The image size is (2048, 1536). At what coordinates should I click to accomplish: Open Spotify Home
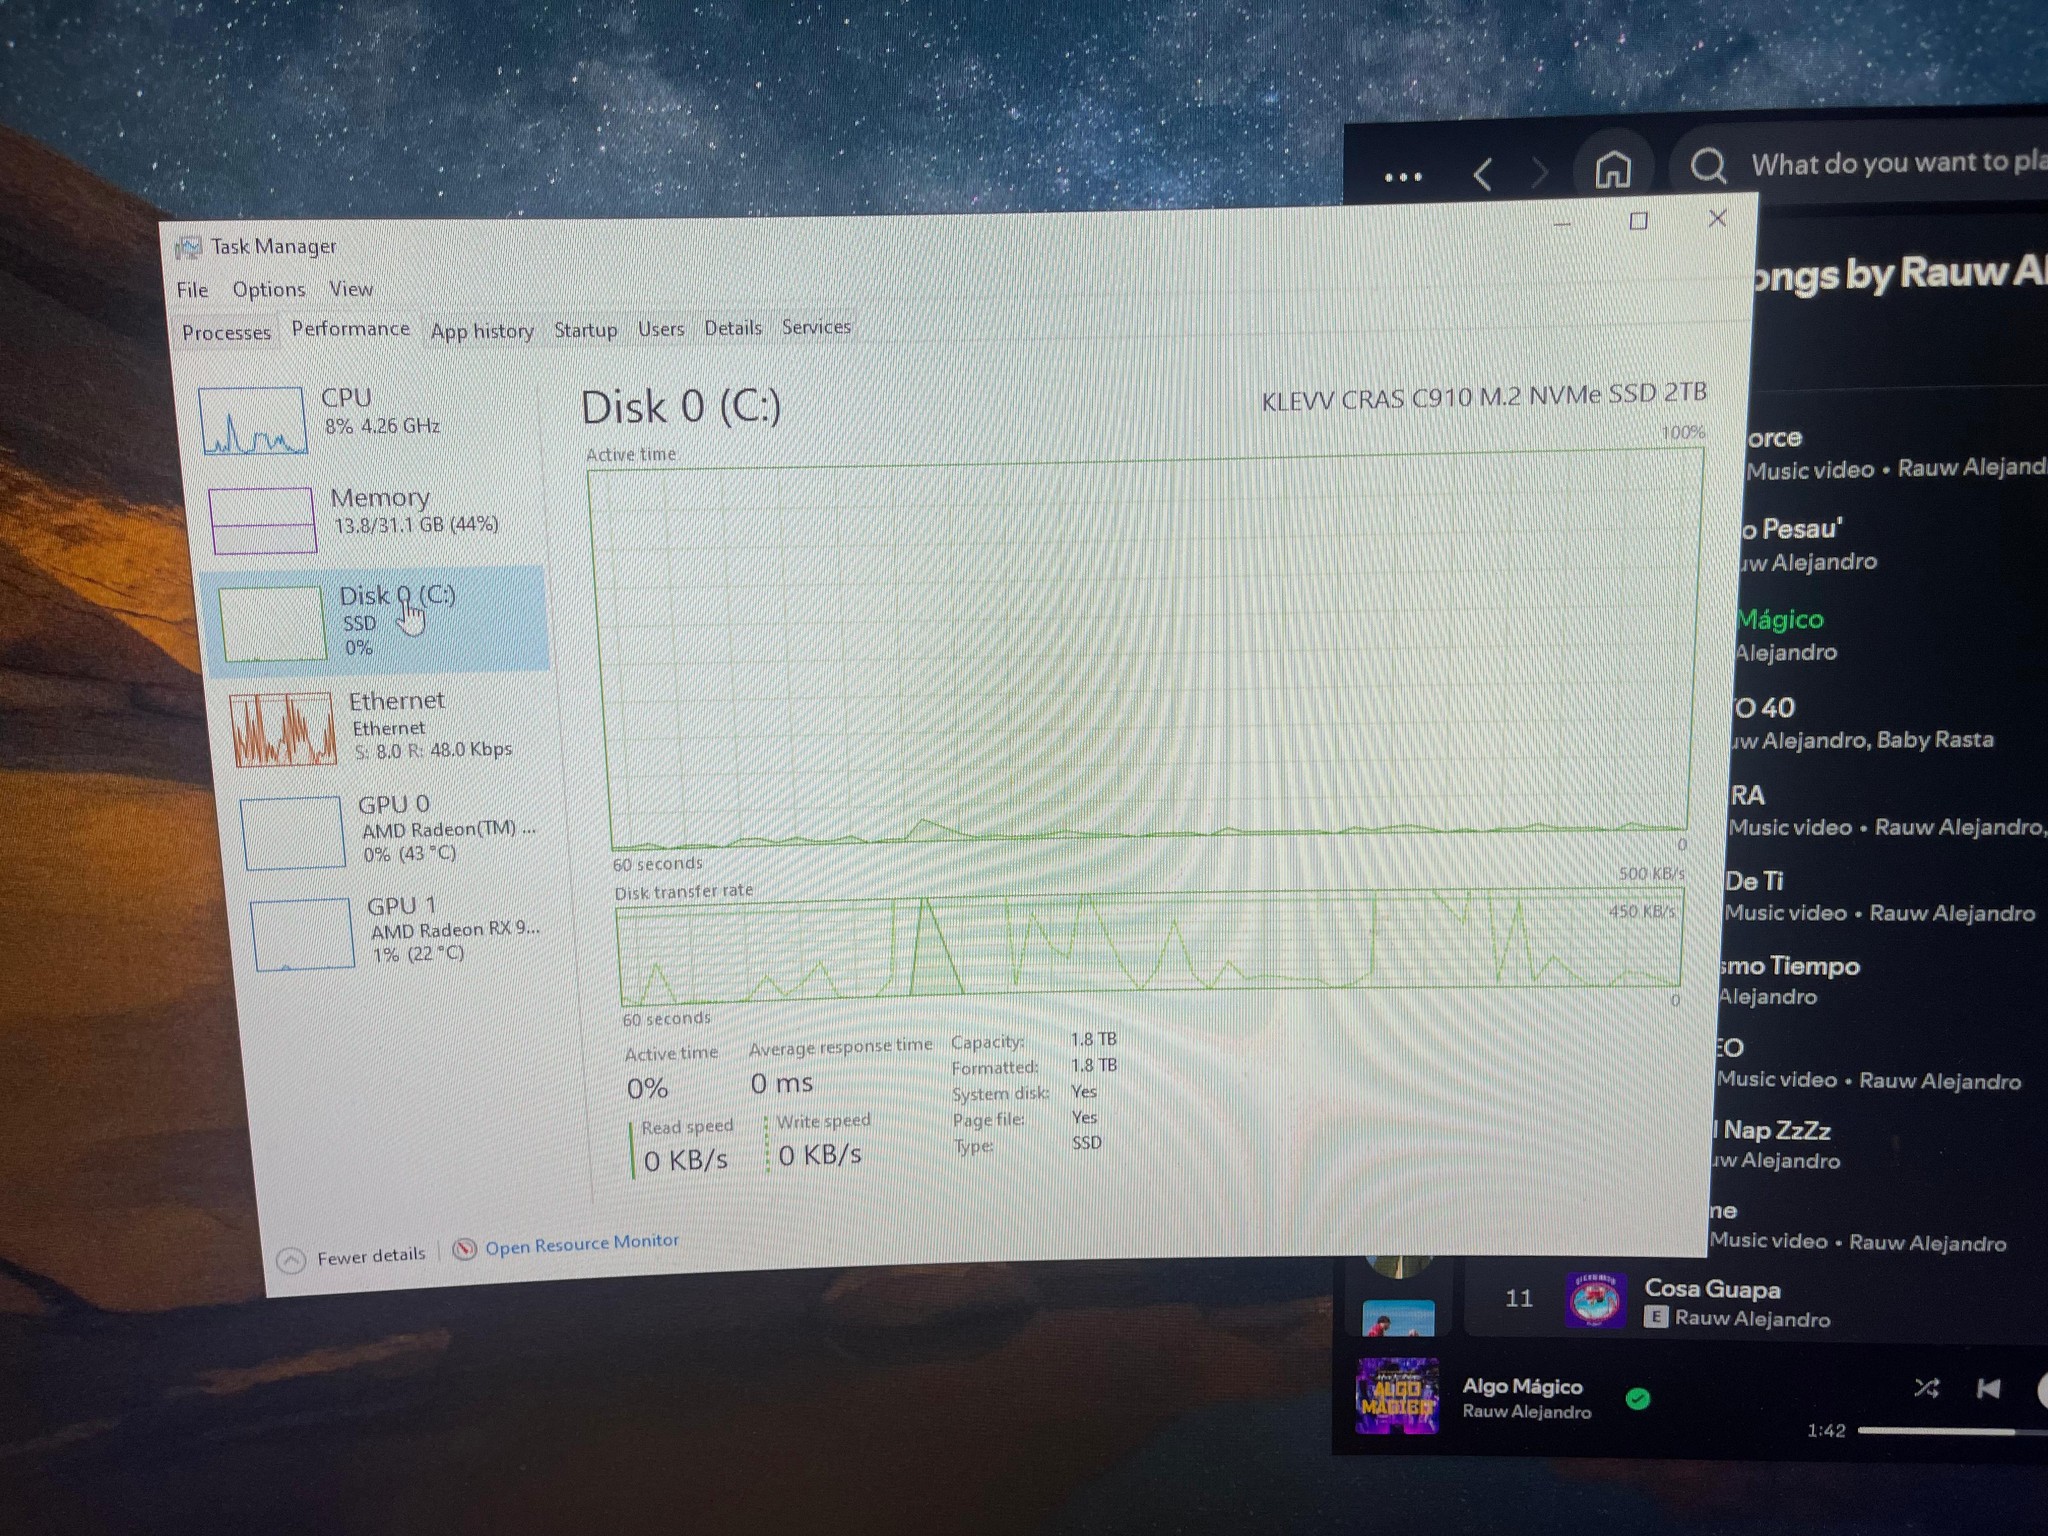(x=1612, y=170)
